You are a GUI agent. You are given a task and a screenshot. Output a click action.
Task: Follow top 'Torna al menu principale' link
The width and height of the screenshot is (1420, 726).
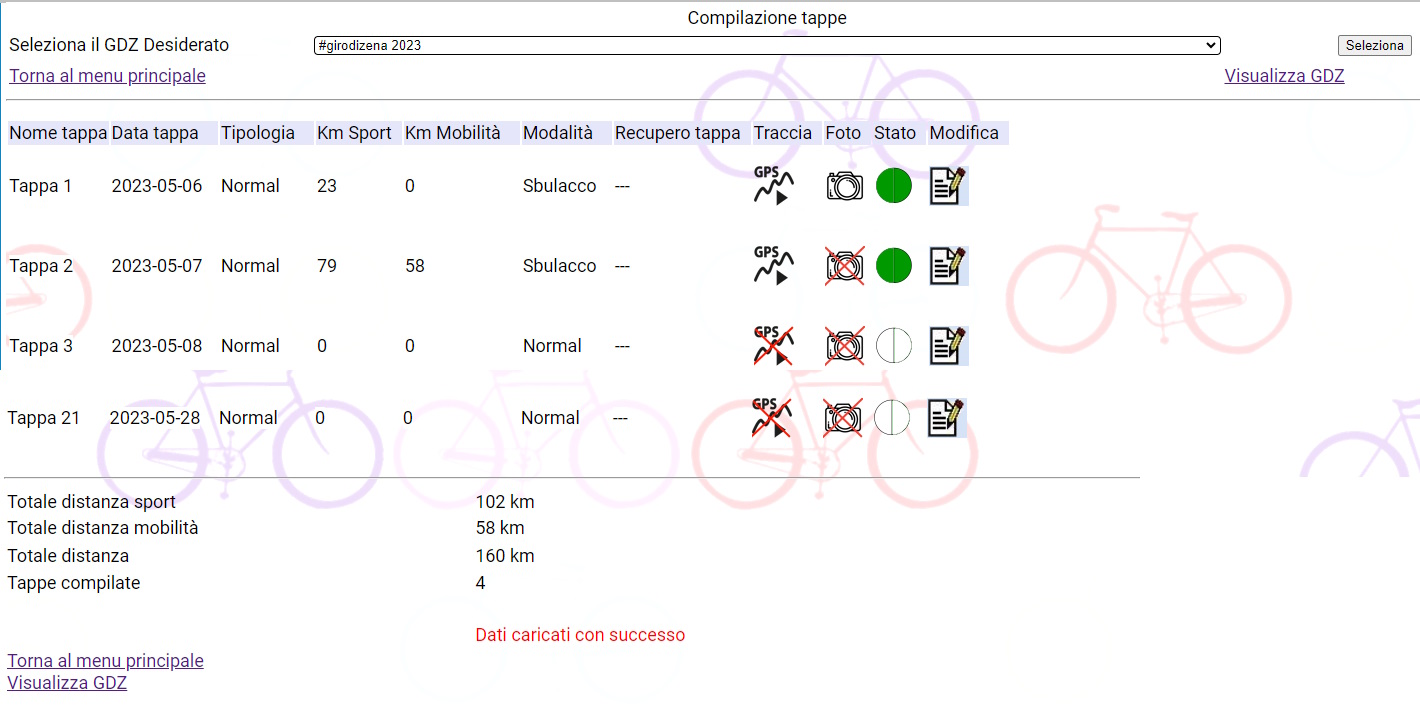pyautogui.click(x=108, y=76)
